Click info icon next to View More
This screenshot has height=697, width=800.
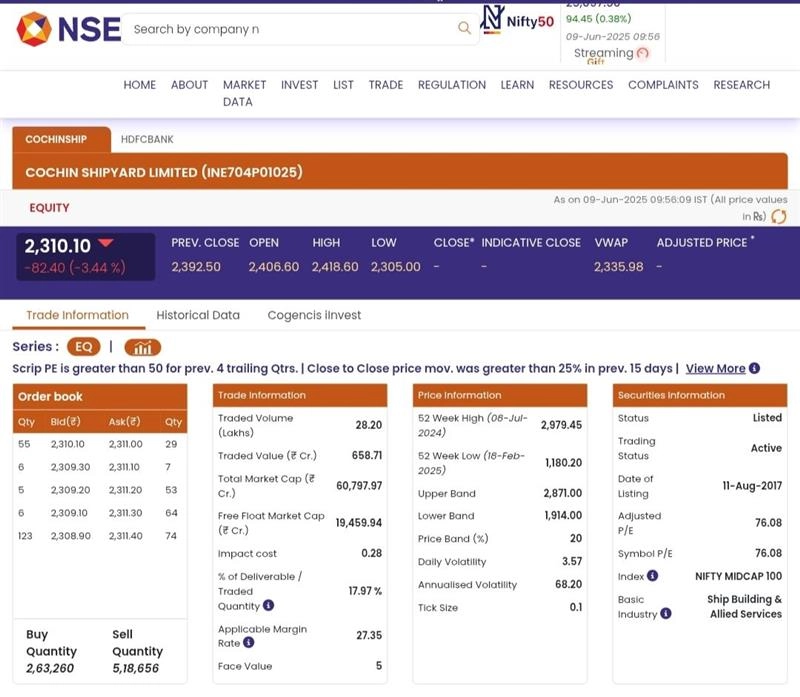pyautogui.click(x=755, y=368)
